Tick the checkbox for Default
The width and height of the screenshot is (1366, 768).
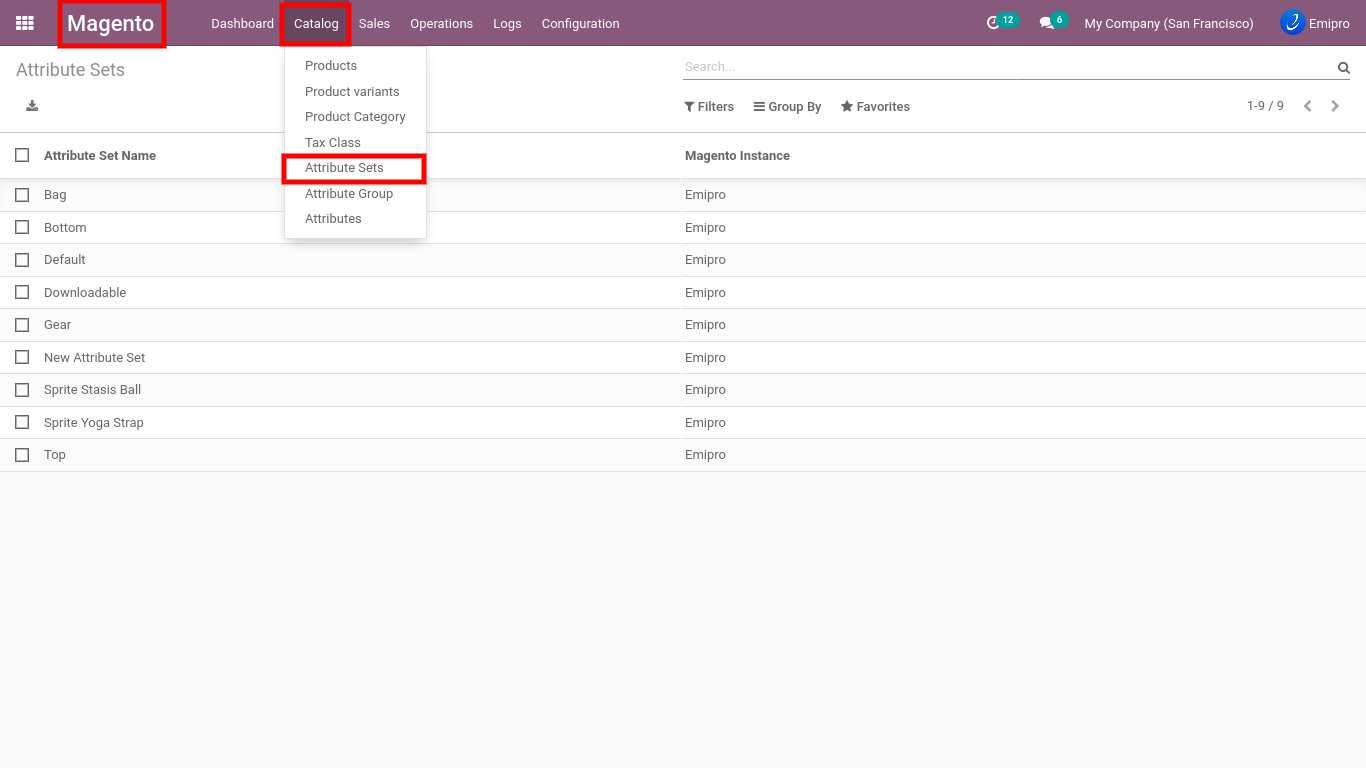[x=22, y=260]
